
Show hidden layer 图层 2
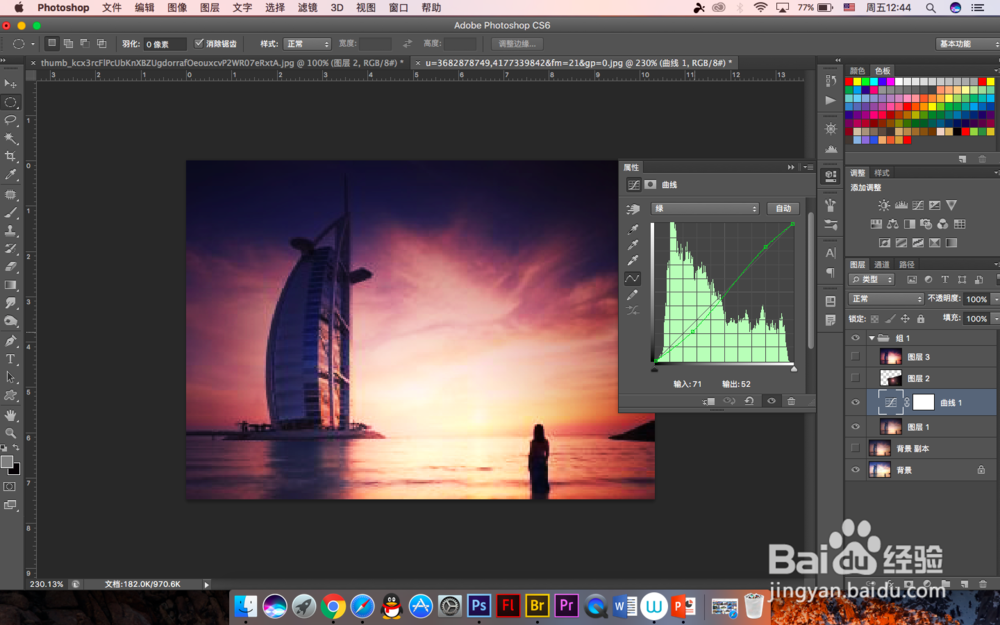[x=855, y=378]
